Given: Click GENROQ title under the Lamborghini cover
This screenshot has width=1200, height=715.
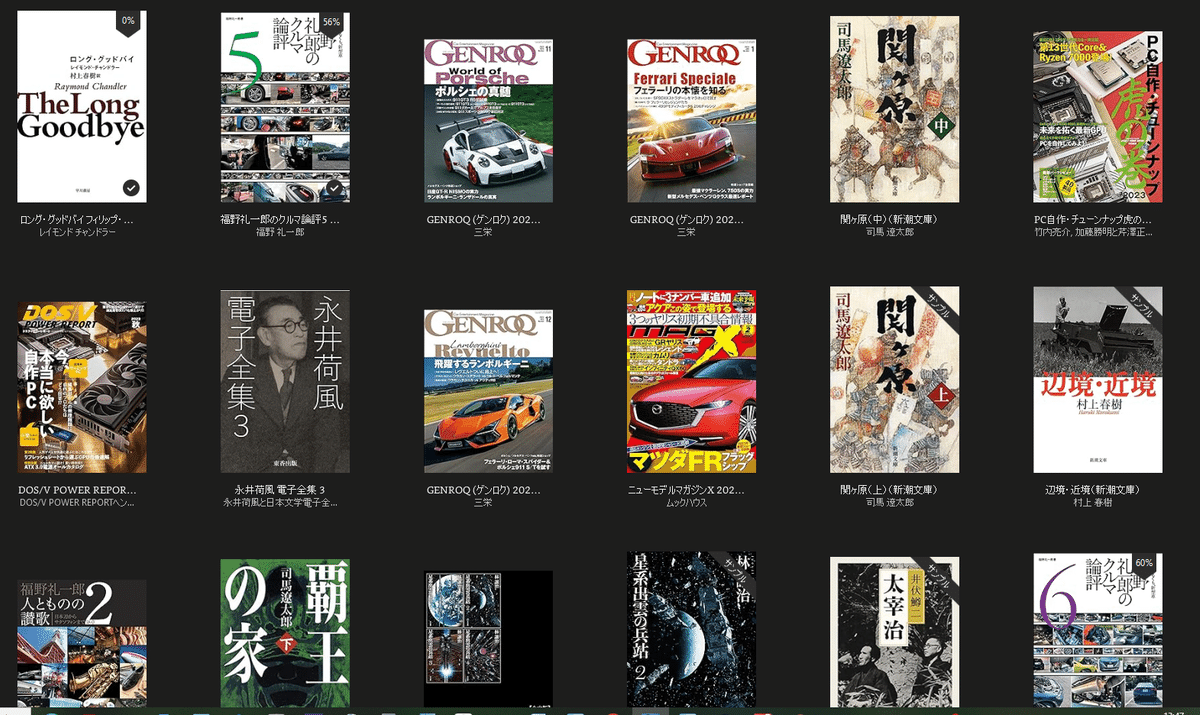Looking at the screenshot, I should point(485,490).
